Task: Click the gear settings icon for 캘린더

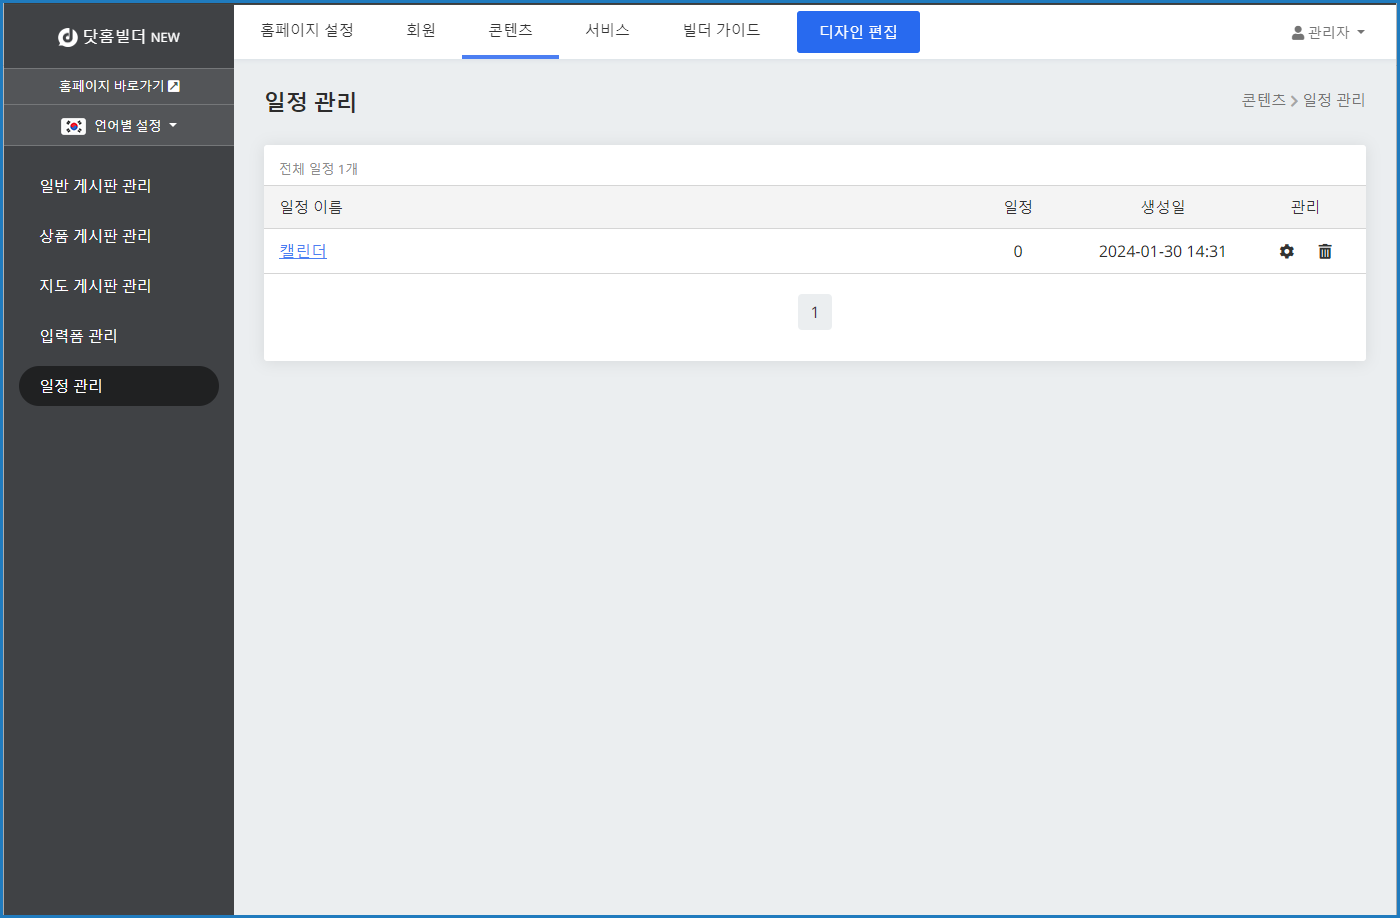Action: [1287, 252]
